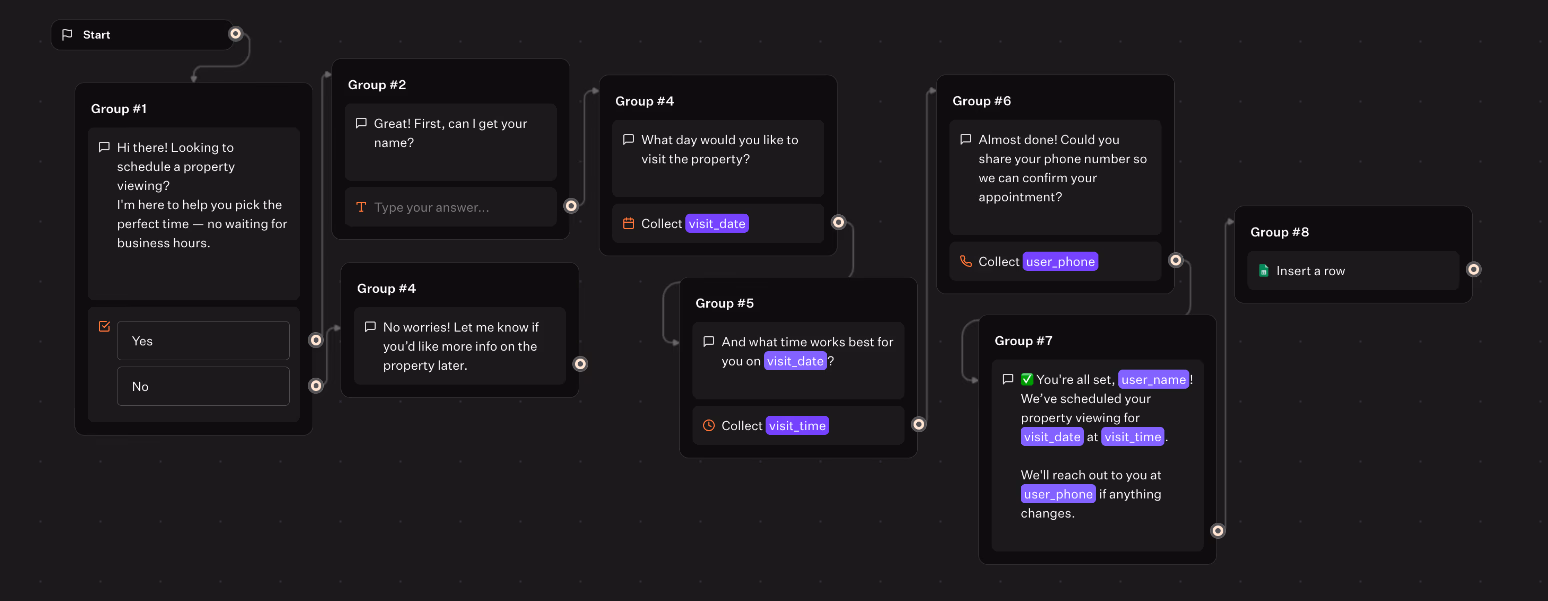Click the Group #7 title label
Screen dimensions: 1548x601
tap(1023, 341)
